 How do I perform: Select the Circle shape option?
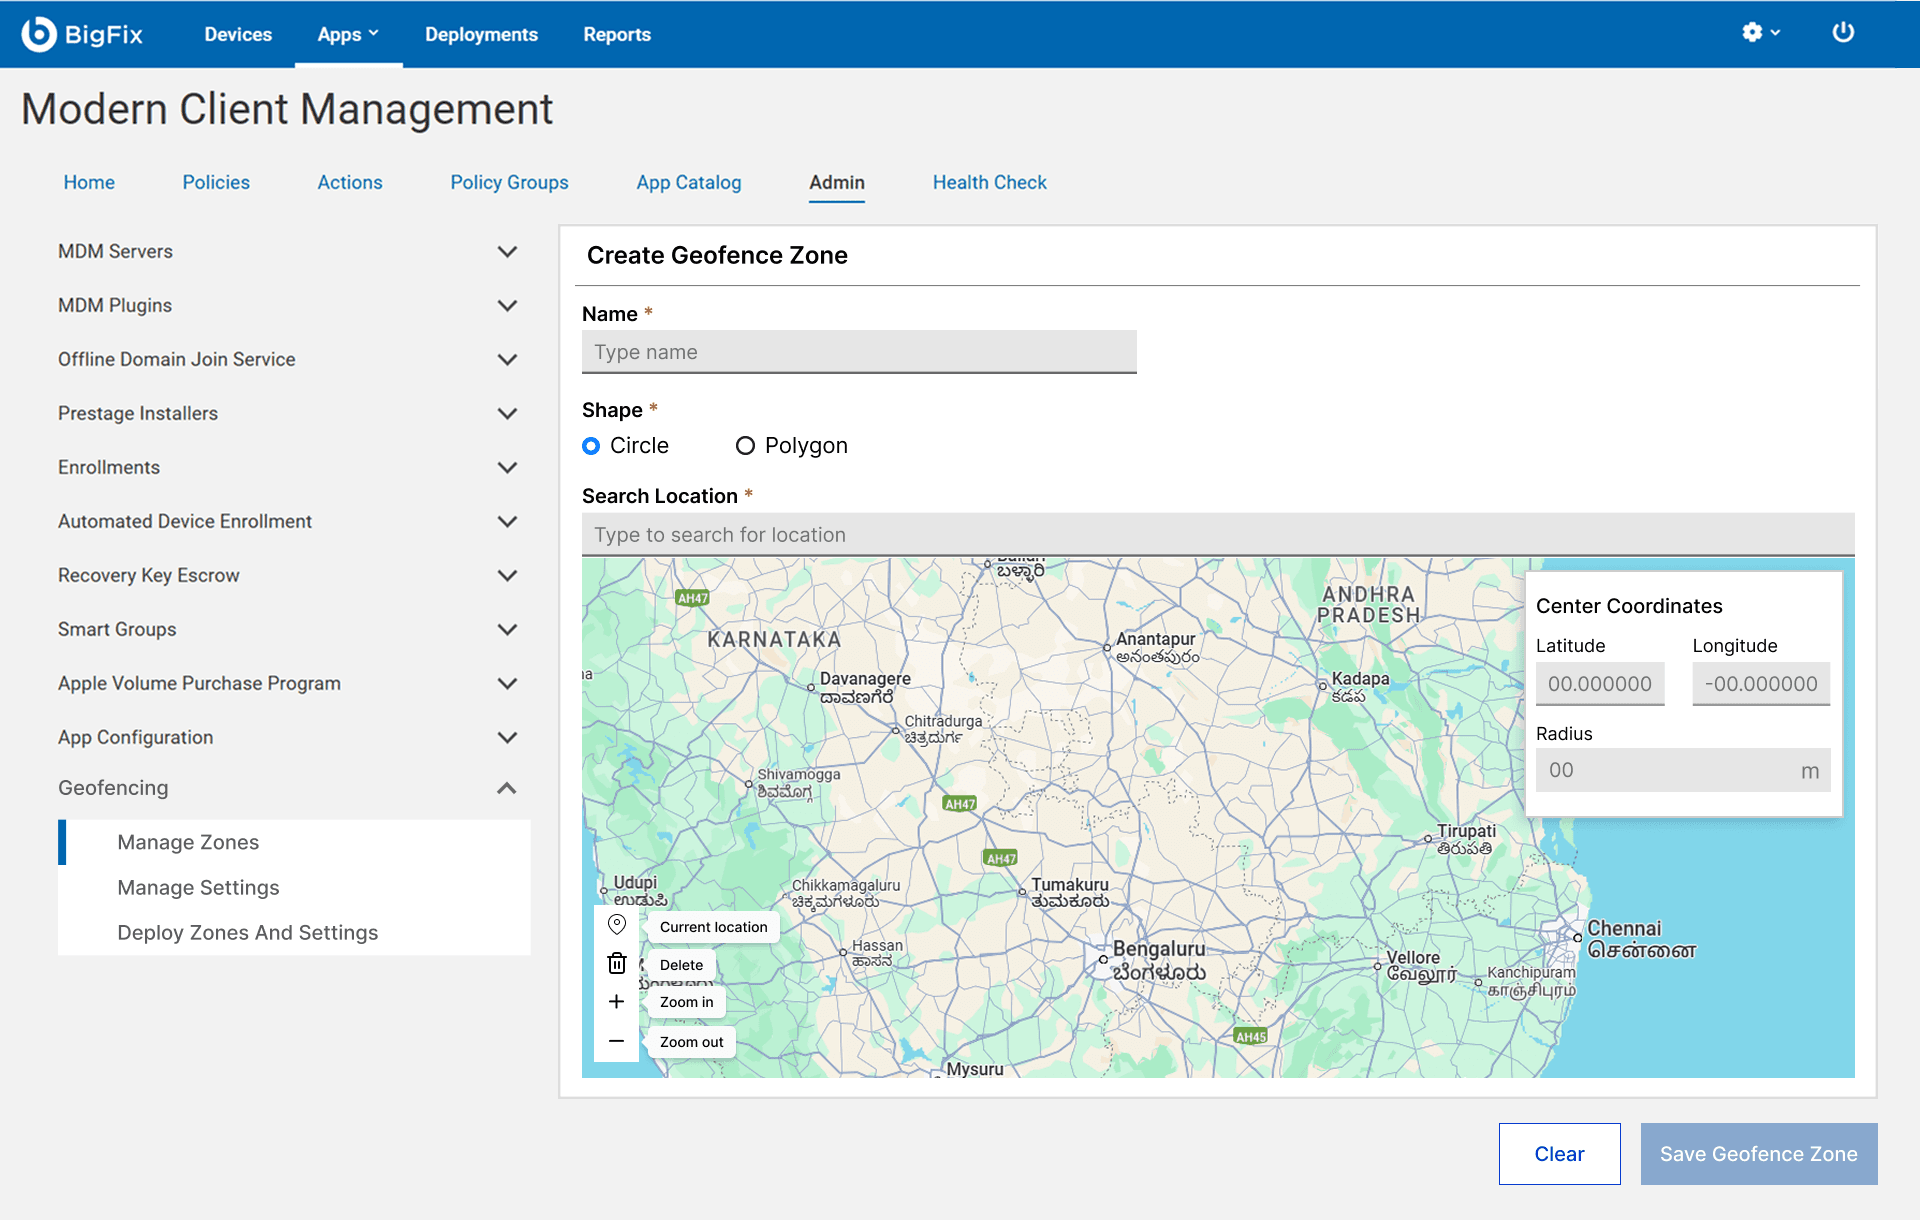591,446
